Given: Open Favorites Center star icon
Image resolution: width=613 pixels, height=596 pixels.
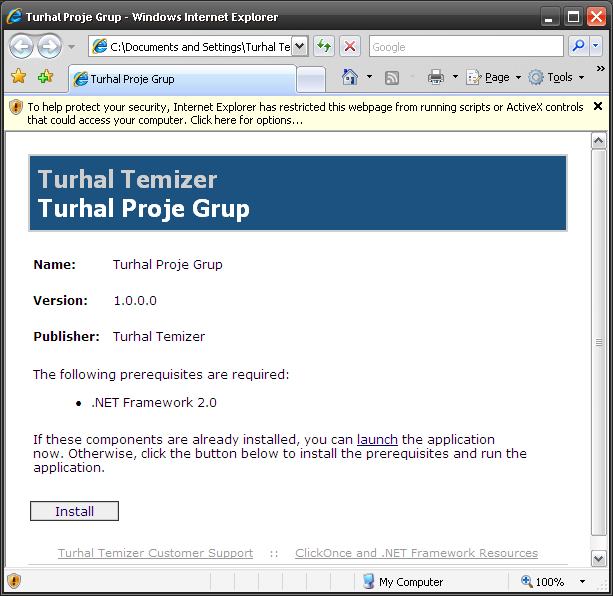Looking at the screenshot, I should click(18, 76).
